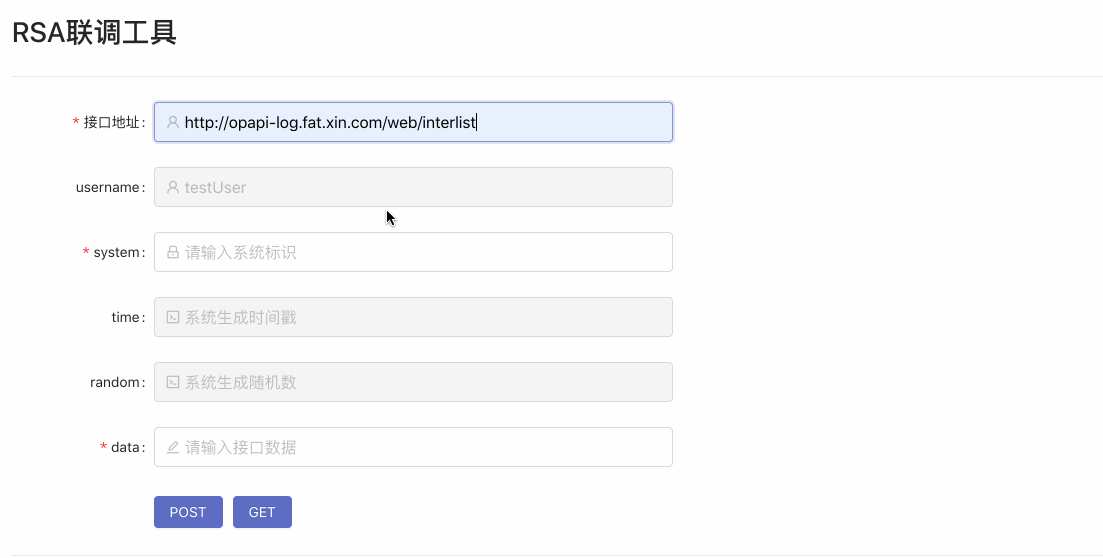The image size is (1103, 558).
Task: Click lock icon in system field
Action: click(173, 252)
